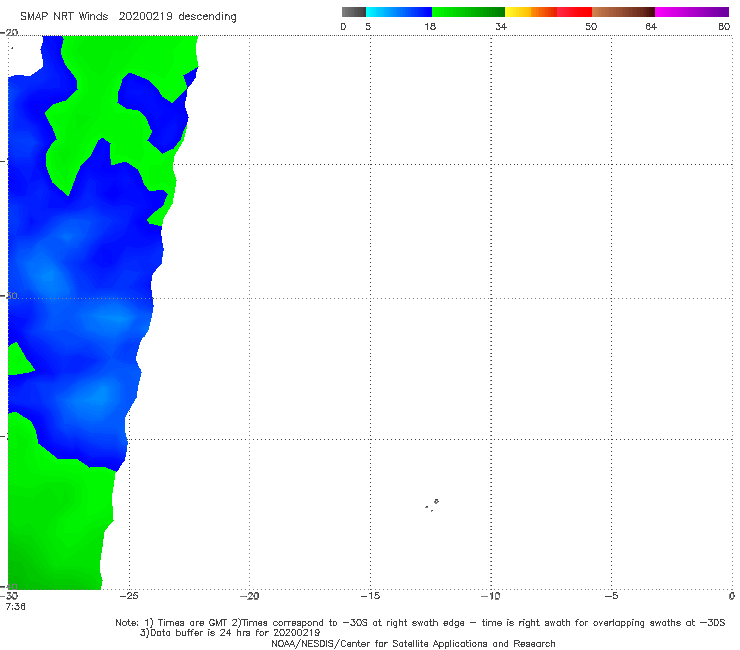Click the gray segment of the color bar

click(353, 12)
